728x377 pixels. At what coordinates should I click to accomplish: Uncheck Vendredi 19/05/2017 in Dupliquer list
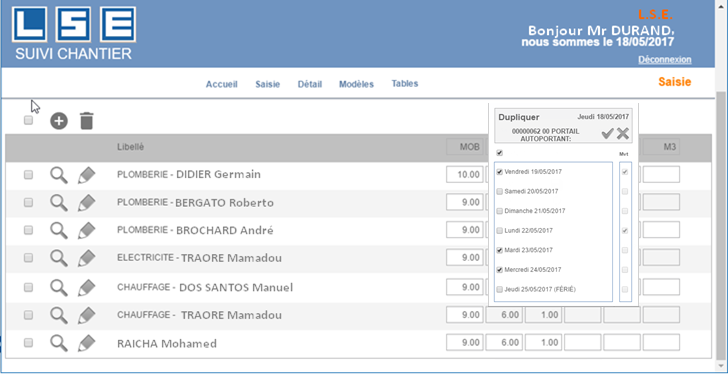pos(500,172)
